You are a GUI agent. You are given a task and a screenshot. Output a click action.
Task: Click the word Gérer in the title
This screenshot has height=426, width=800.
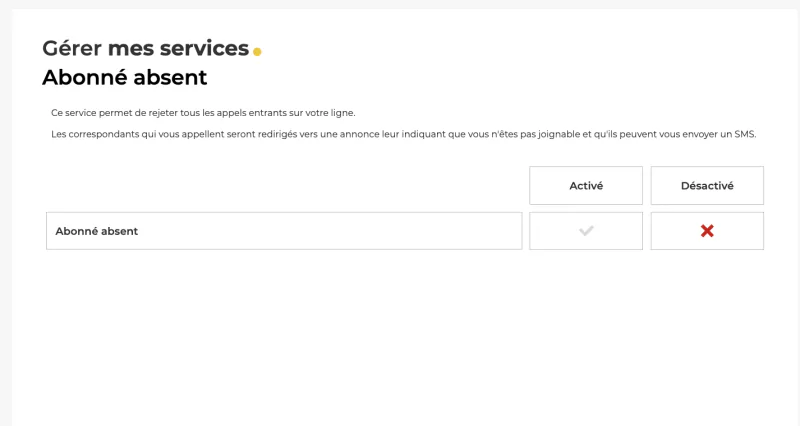click(72, 48)
